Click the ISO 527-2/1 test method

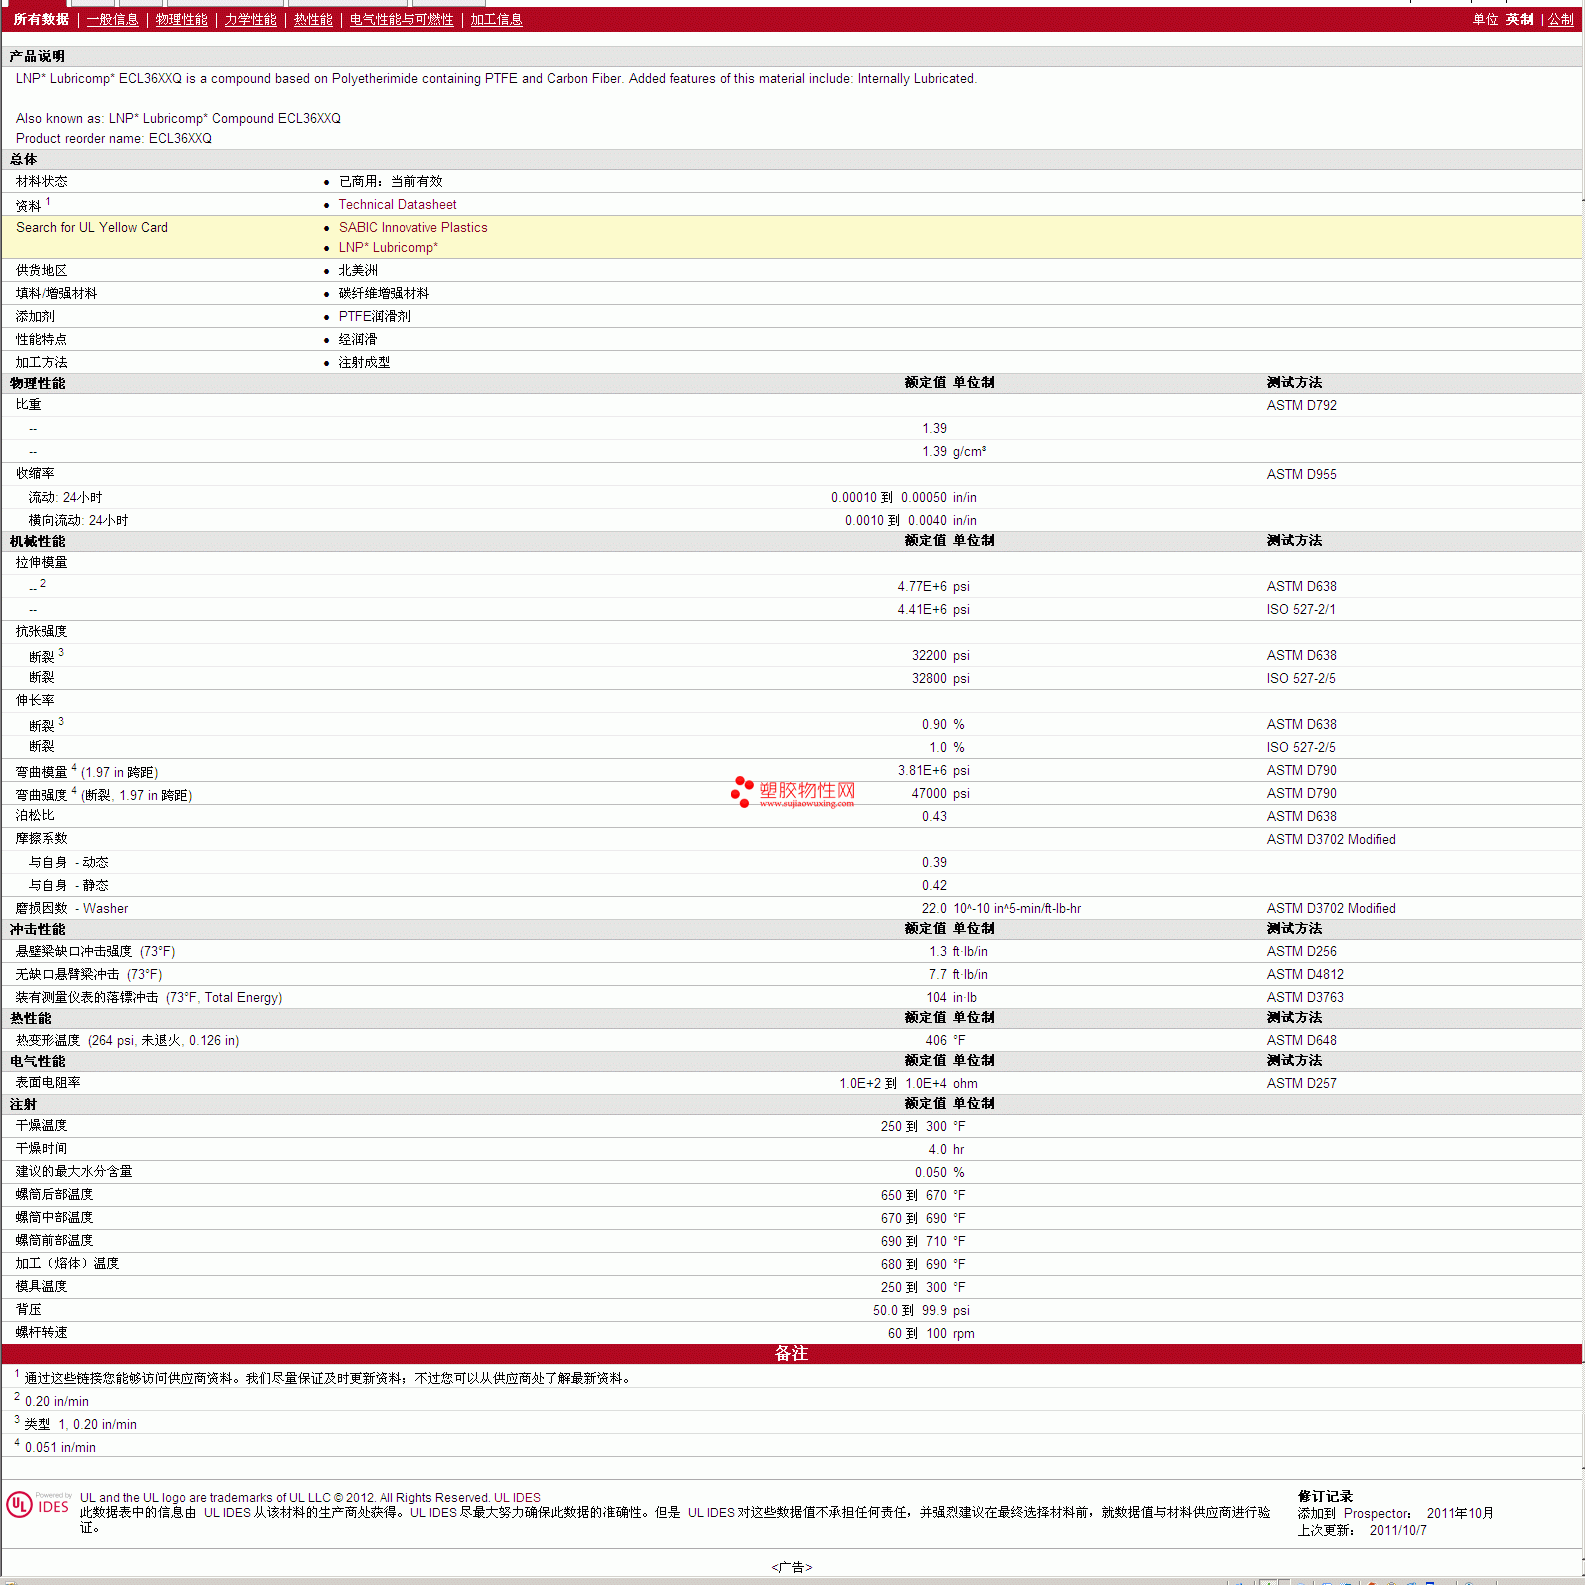pos(1301,610)
